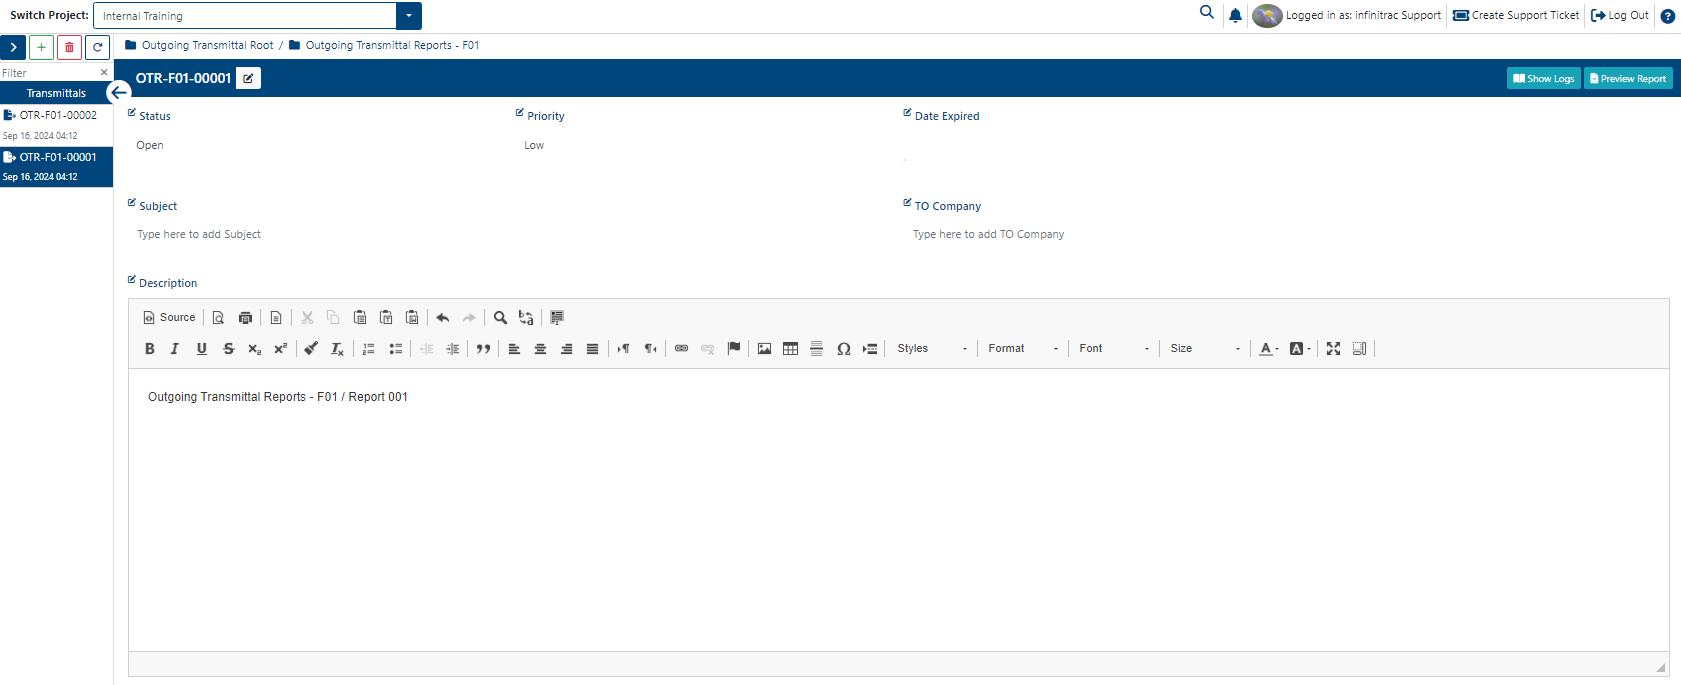Click the Preview Report button
1681x685 pixels.
(x=1628, y=78)
